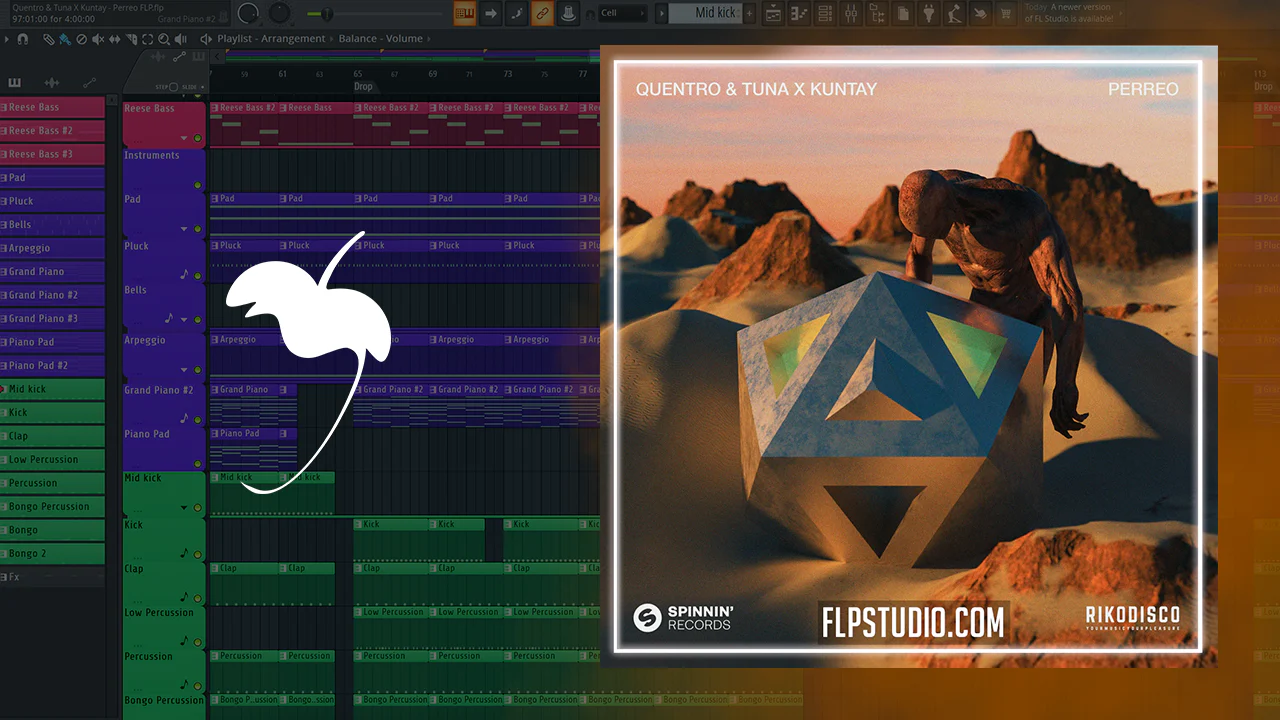Select the Bells pattern in picker
Screen dimensions: 1280x720
pos(52,225)
